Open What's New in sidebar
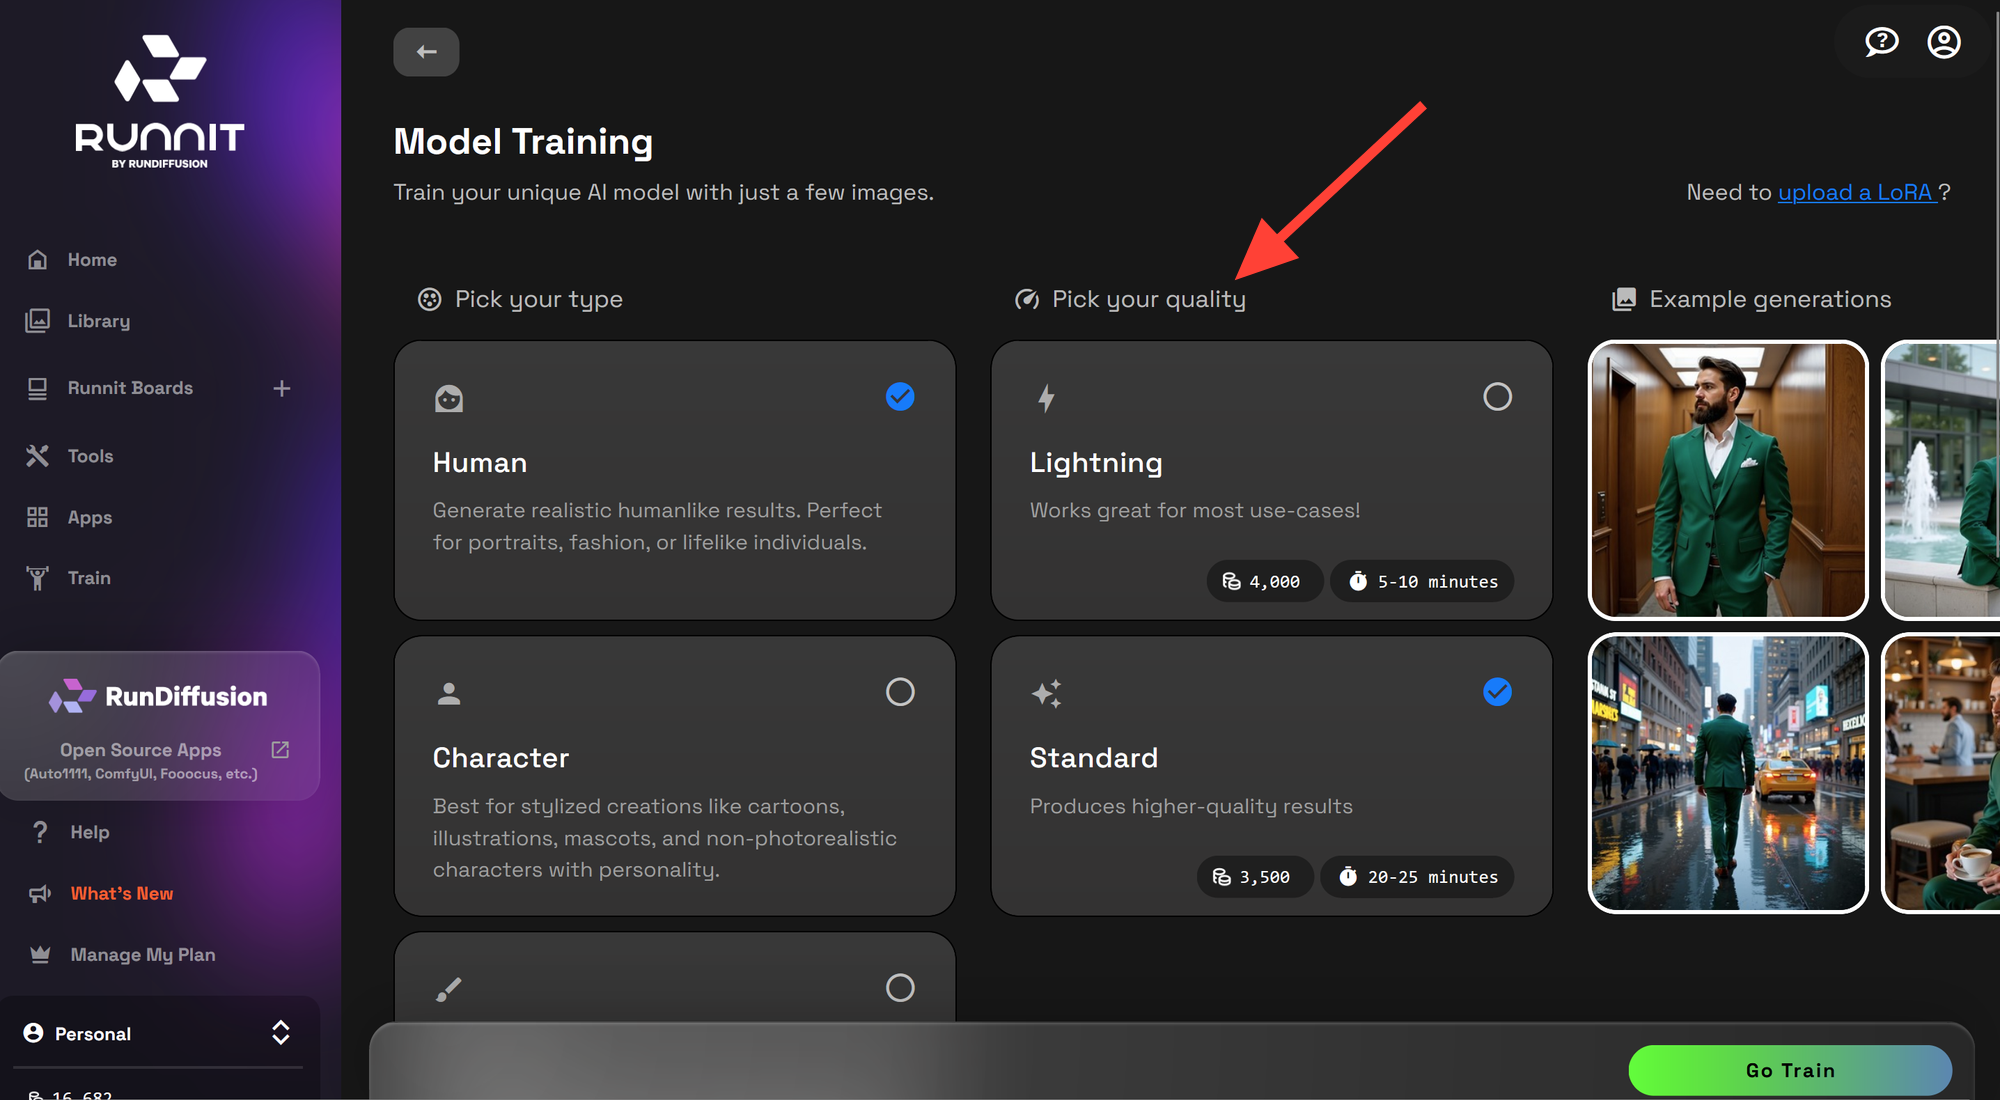This screenshot has height=1100, width=2000. (x=122, y=894)
